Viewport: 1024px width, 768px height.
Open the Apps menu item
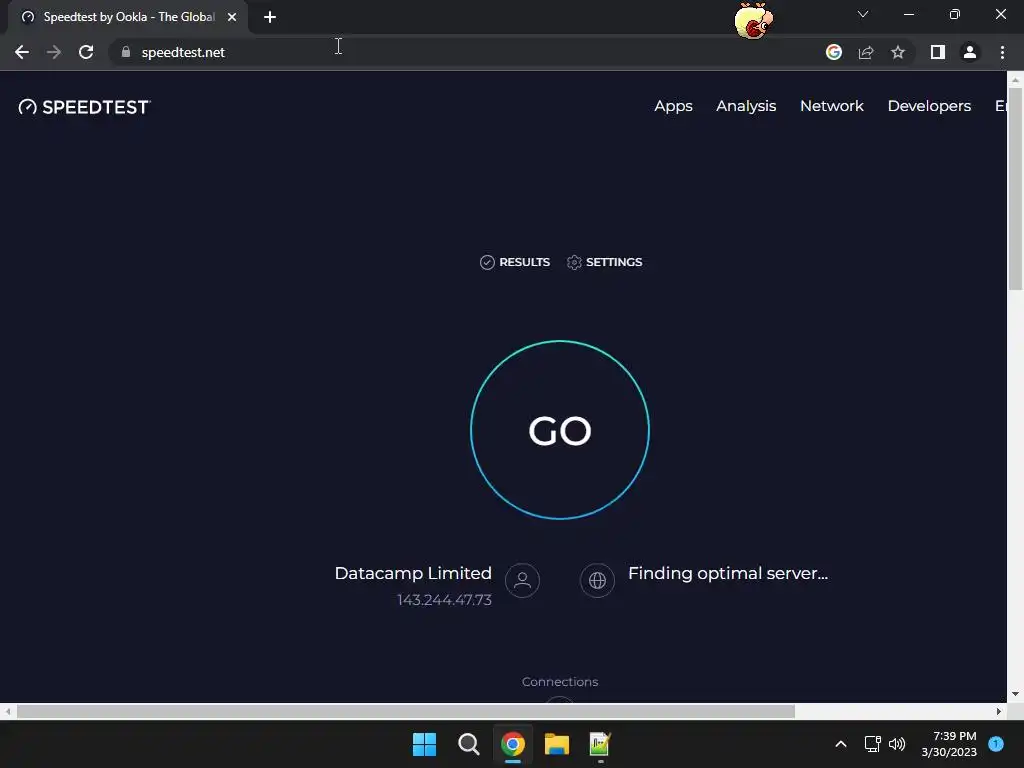(673, 106)
